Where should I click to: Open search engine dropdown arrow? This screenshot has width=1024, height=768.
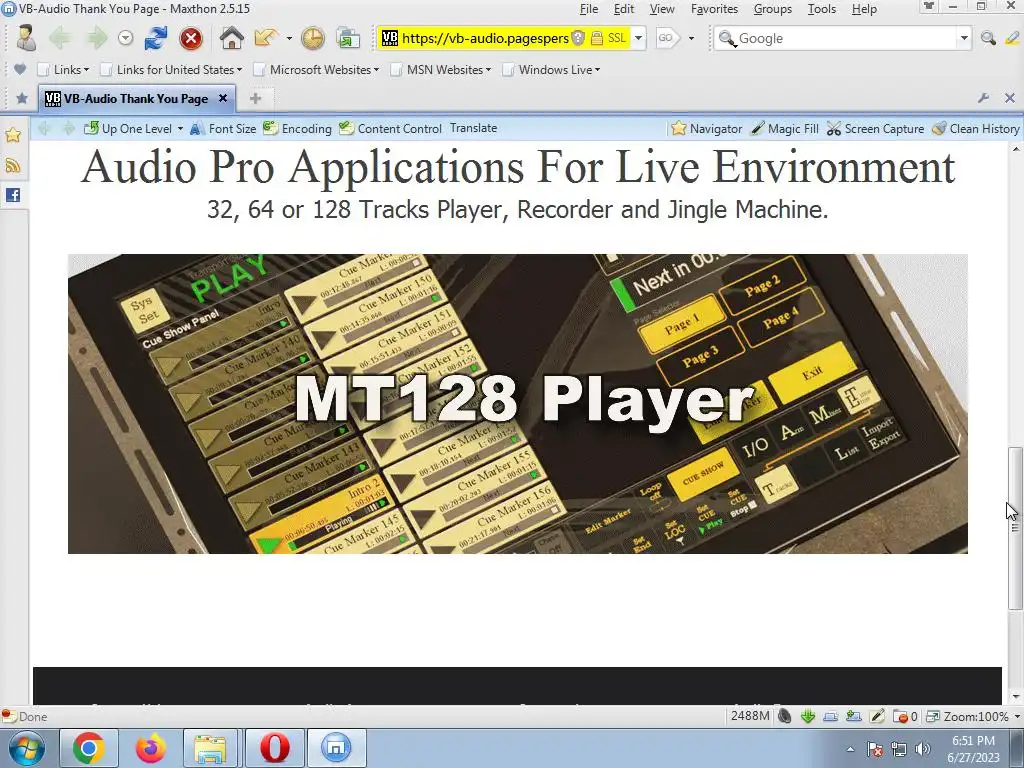pos(964,39)
